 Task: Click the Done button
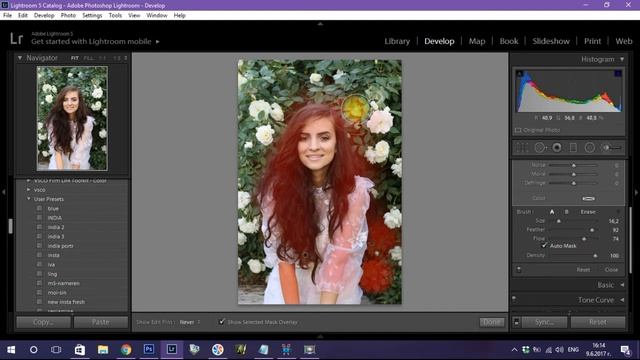pos(492,322)
